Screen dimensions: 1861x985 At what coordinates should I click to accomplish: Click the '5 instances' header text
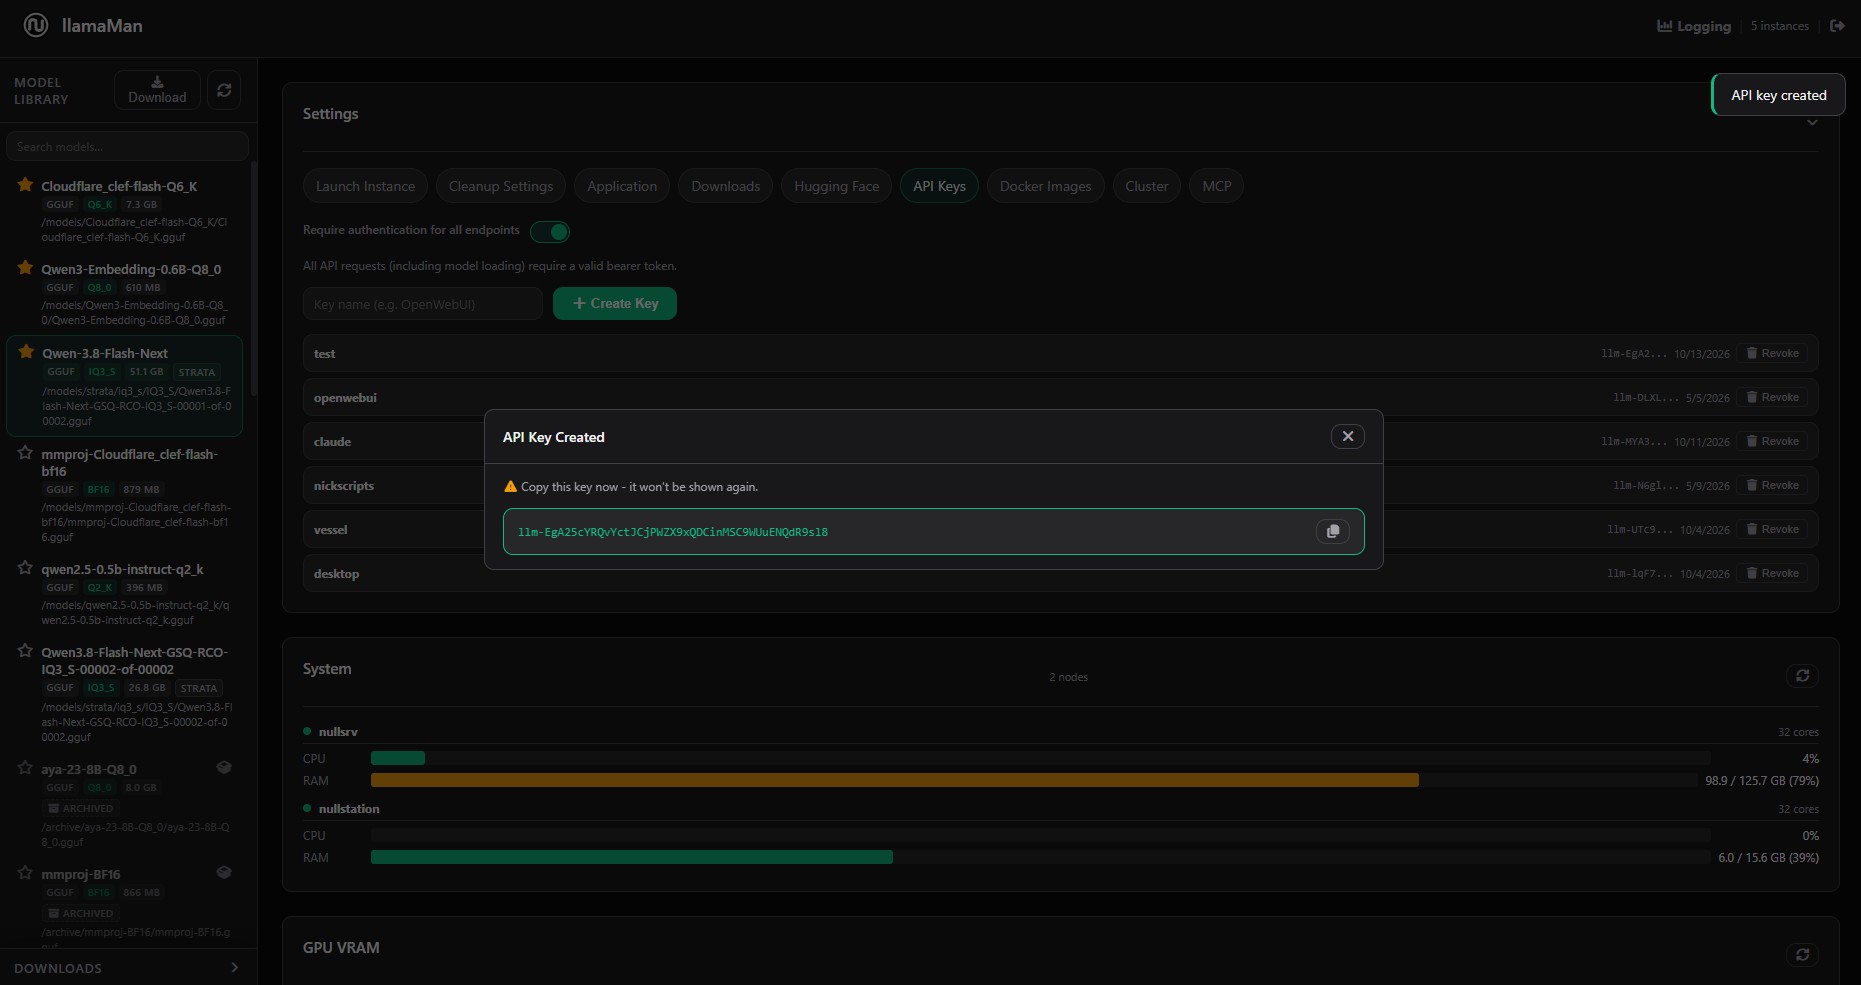tap(1780, 26)
